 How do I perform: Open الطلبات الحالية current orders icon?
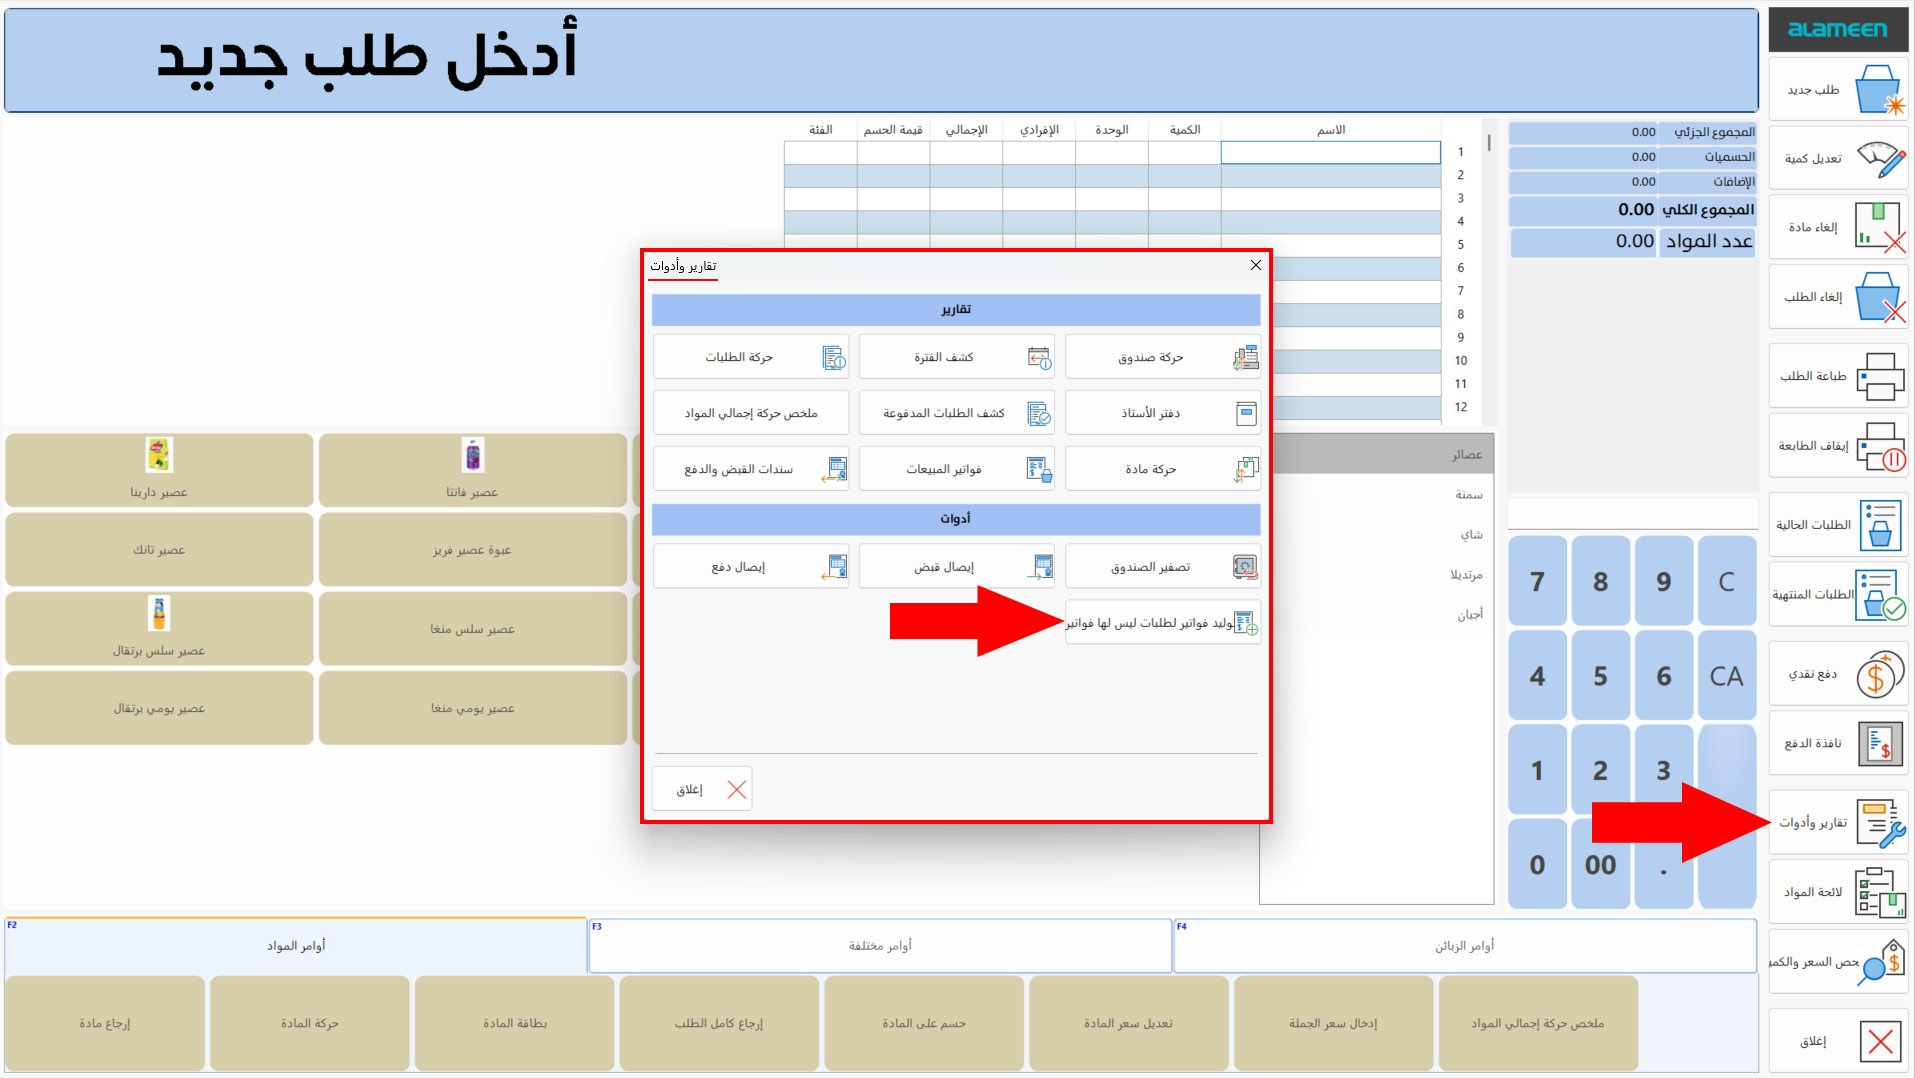click(1880, 525)
